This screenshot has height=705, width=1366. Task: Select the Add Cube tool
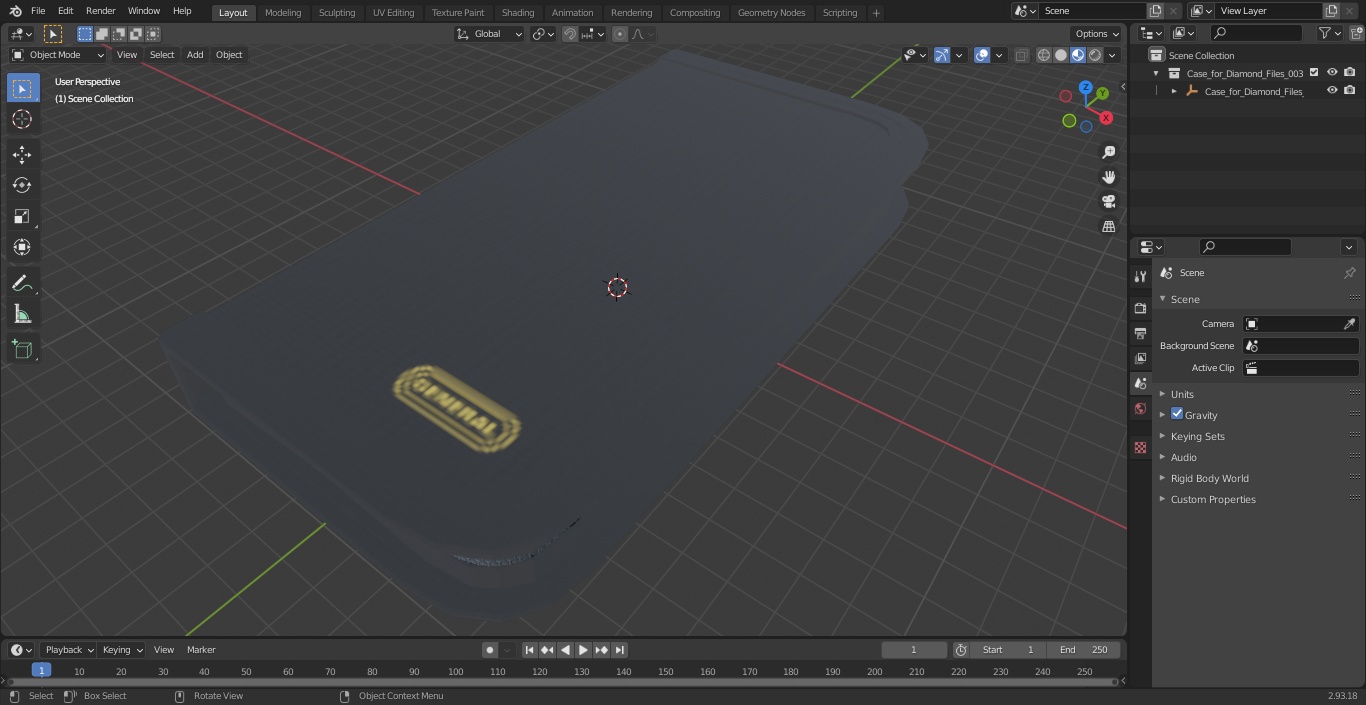point(23,351)
